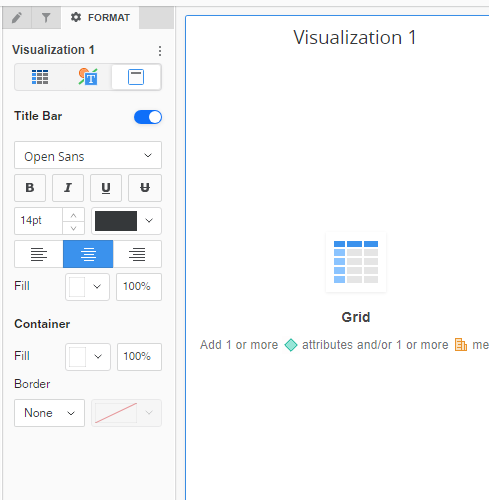Apply strikethrough to the title
This screenshot has height=500, width=489.
coord(145,188)
